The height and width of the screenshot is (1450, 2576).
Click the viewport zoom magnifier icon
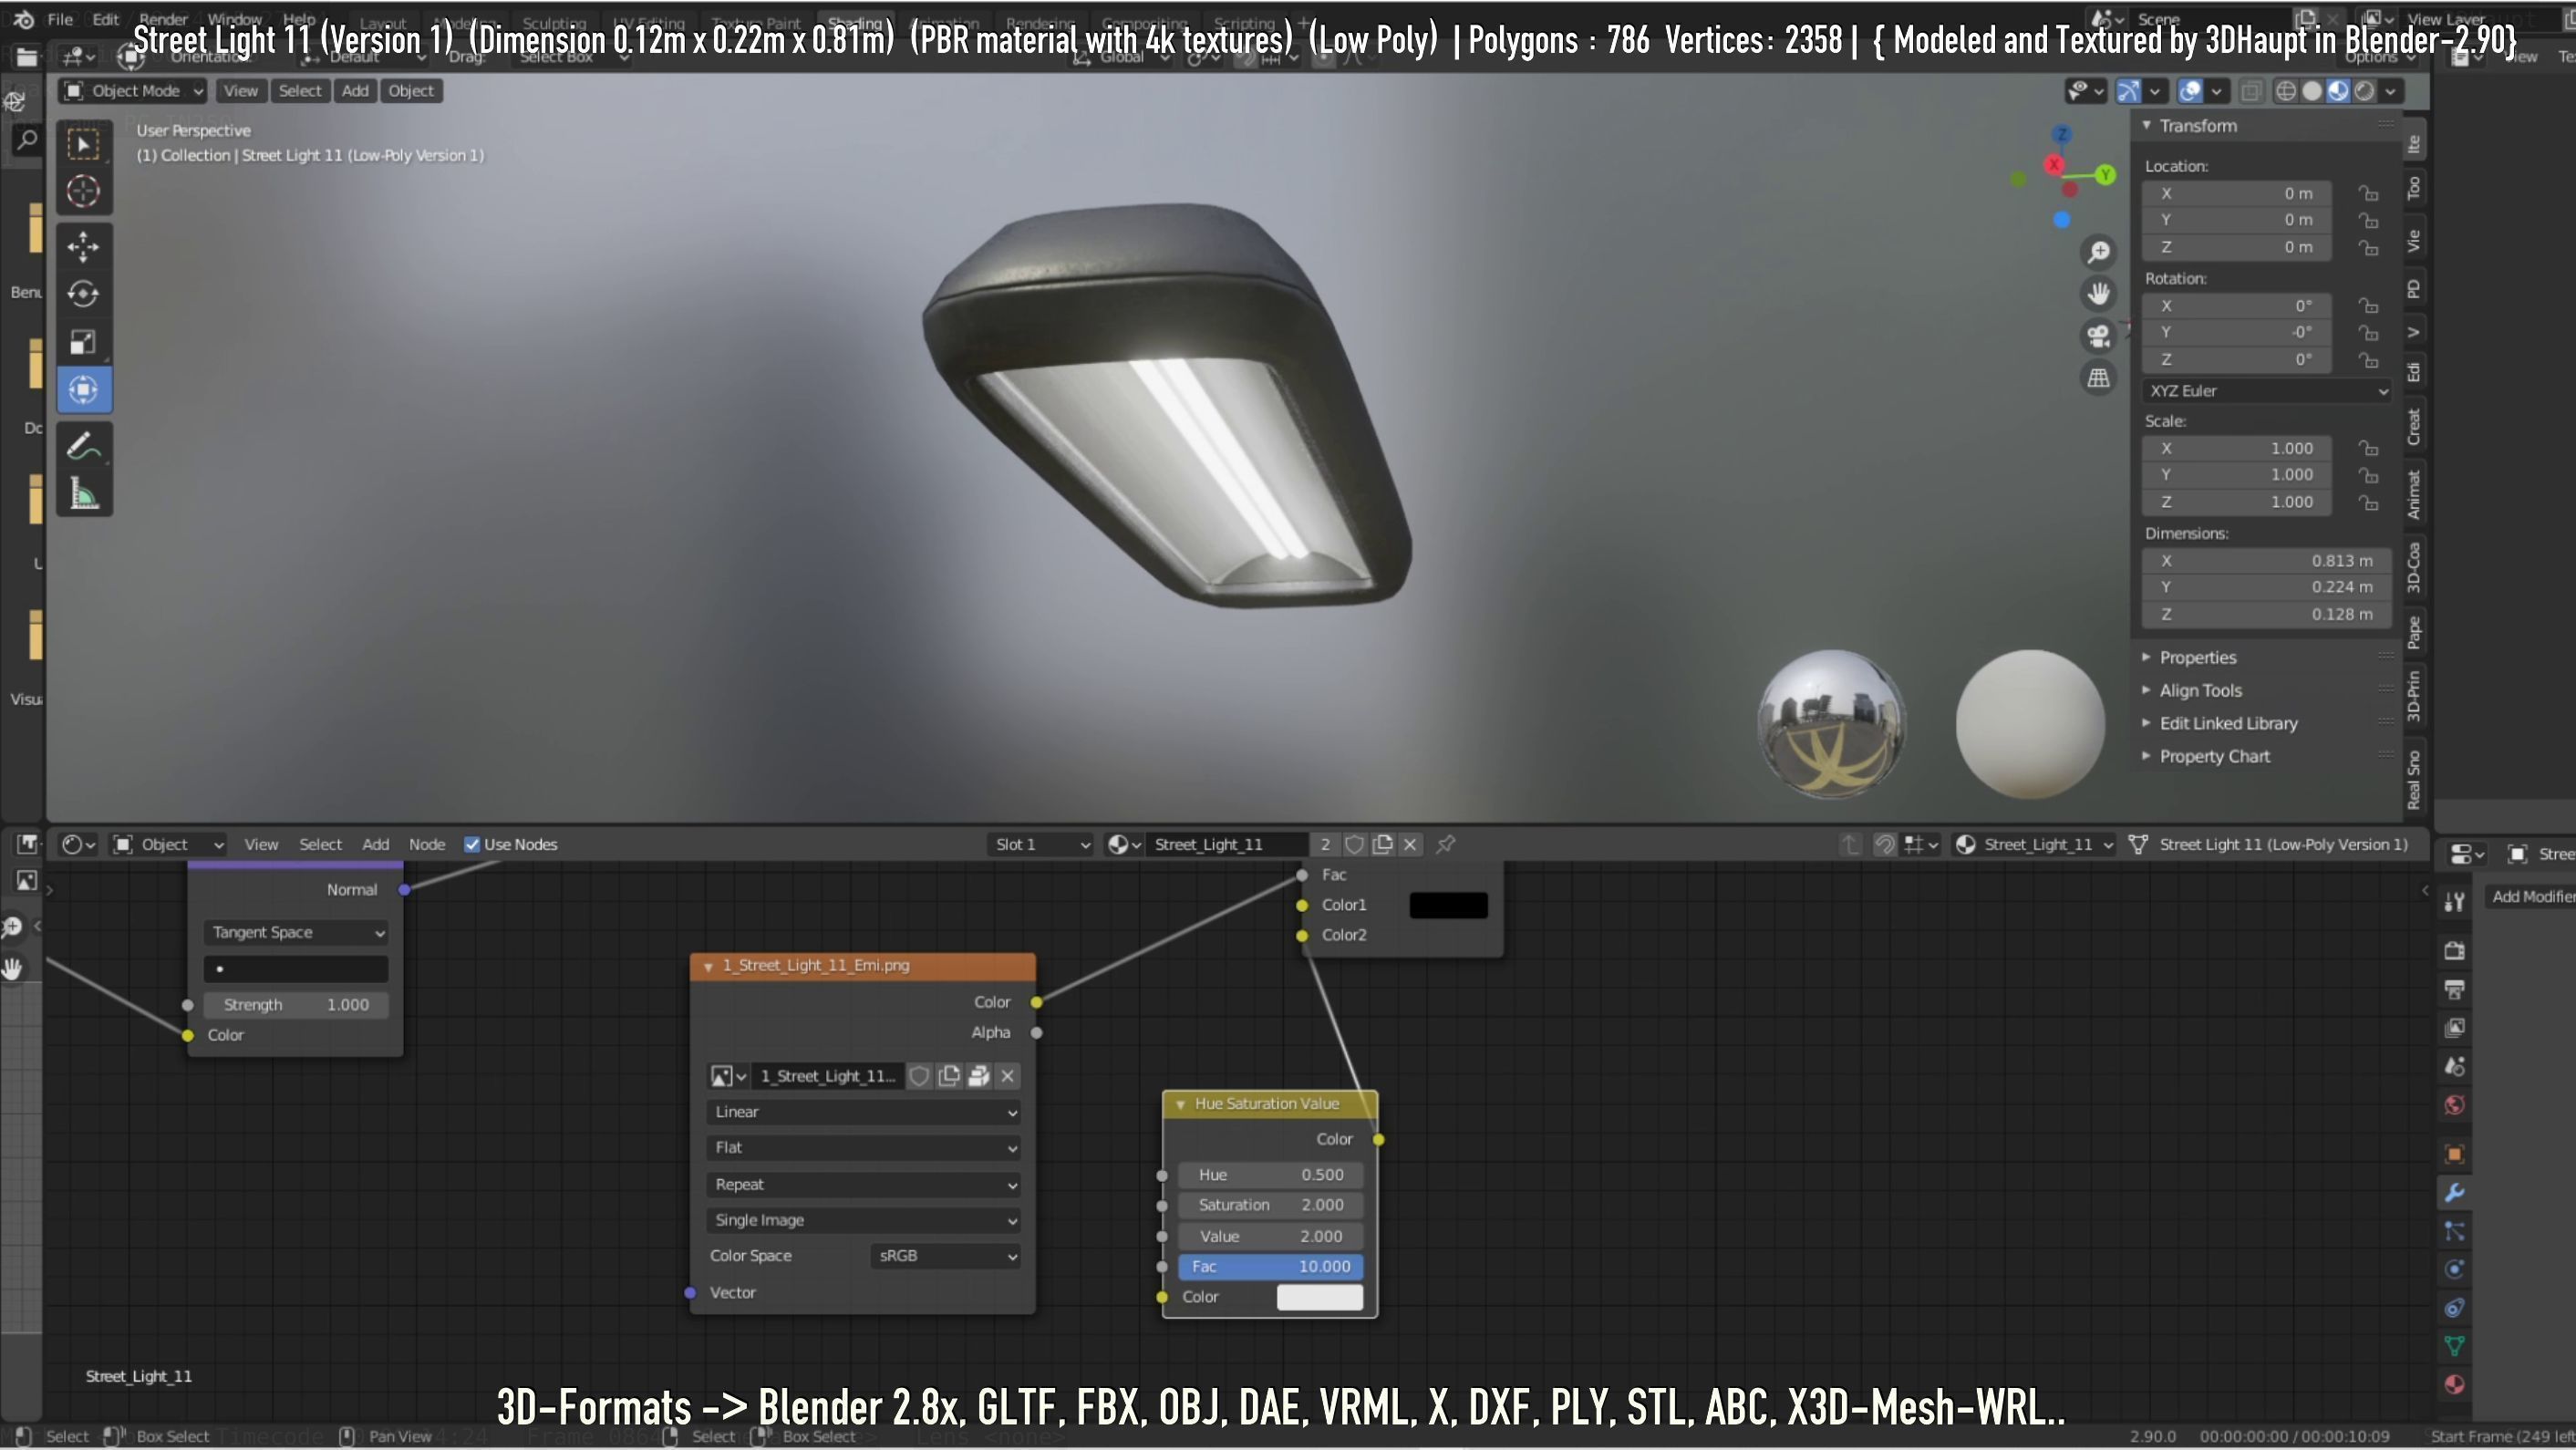[x=2099, y=252]
